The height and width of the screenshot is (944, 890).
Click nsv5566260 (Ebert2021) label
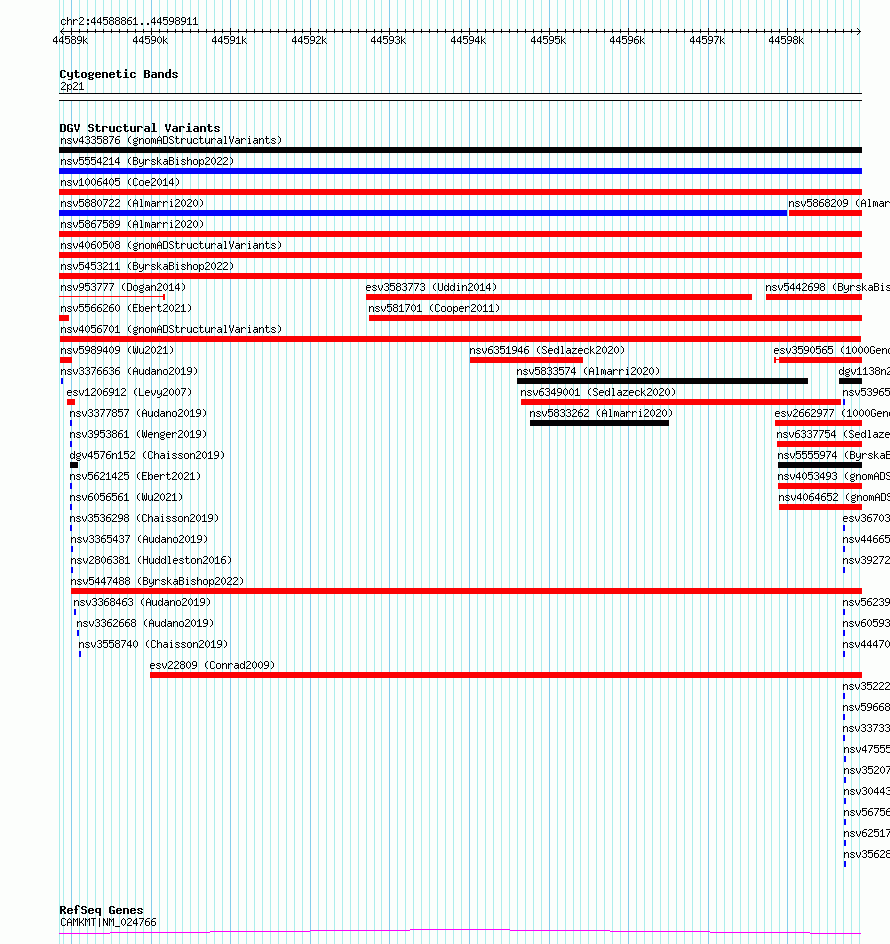[126, 308]
